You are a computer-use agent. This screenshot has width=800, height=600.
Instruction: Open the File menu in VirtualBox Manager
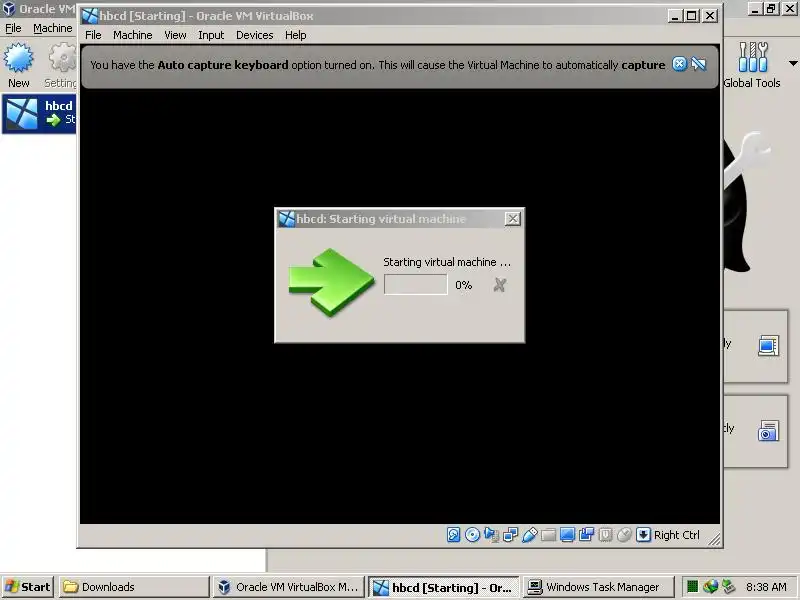coord(13,28)
